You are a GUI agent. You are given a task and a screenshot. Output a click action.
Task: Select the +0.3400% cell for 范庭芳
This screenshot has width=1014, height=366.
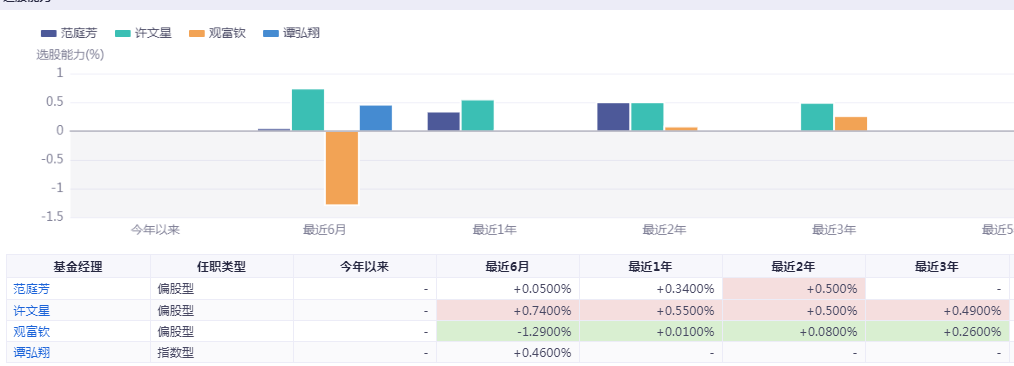pyautogui.click(x=651, y=289)
